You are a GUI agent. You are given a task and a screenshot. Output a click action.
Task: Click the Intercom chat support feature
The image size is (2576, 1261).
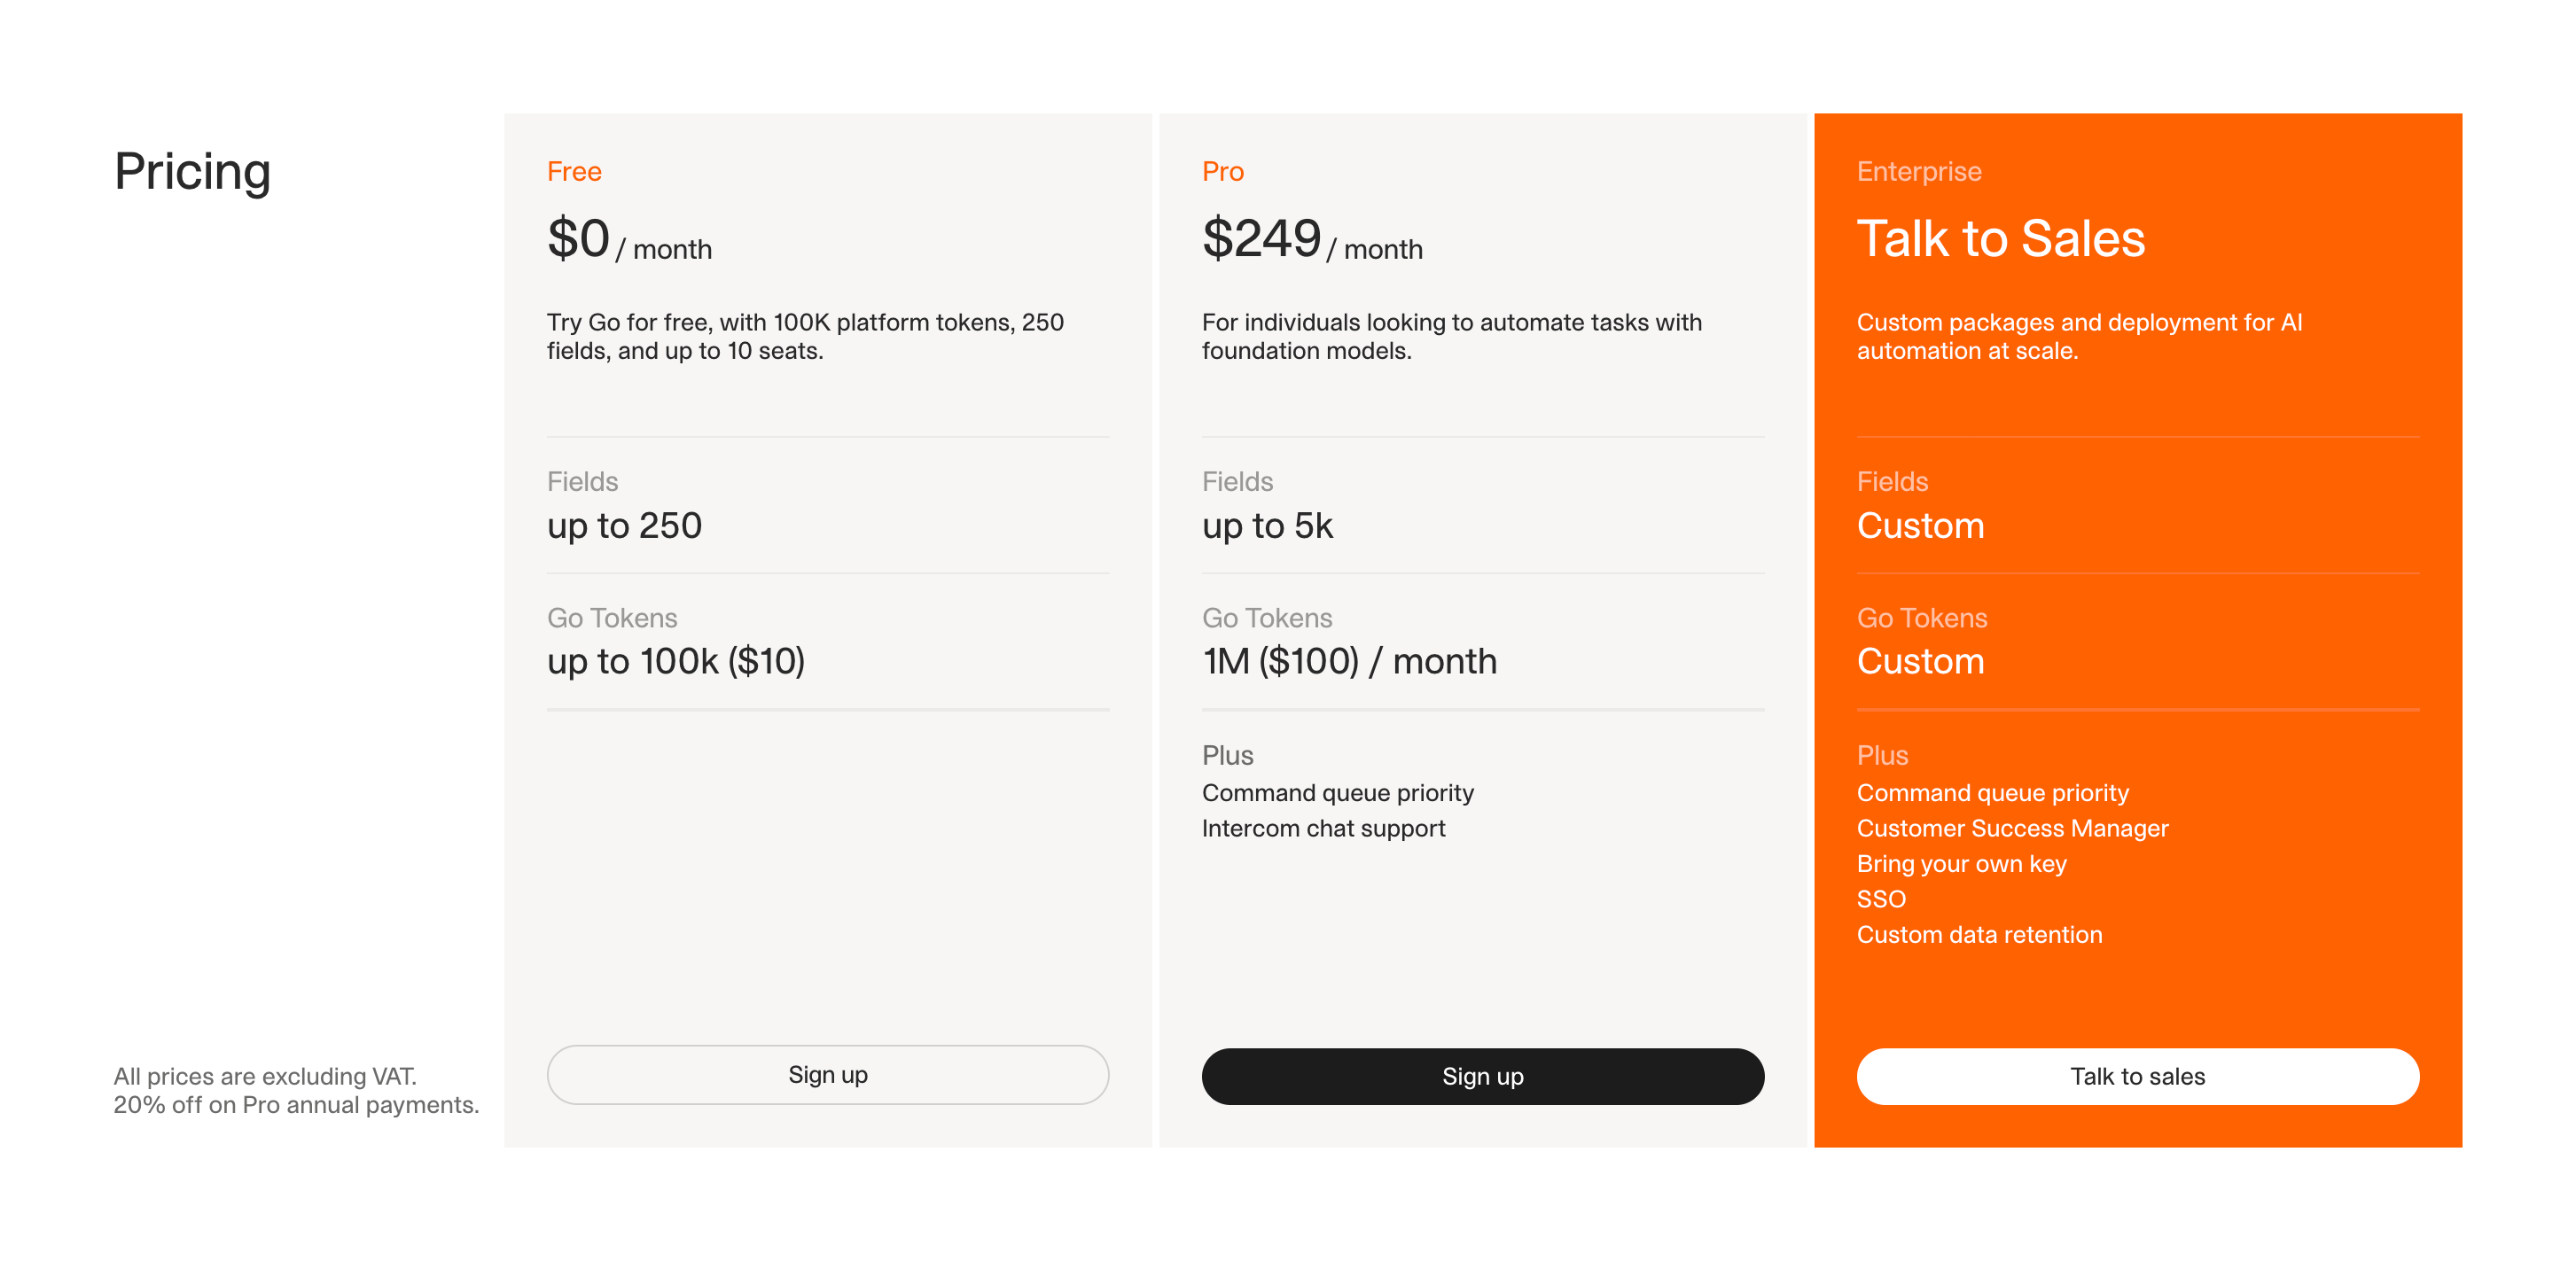(x=1322, y=828)
